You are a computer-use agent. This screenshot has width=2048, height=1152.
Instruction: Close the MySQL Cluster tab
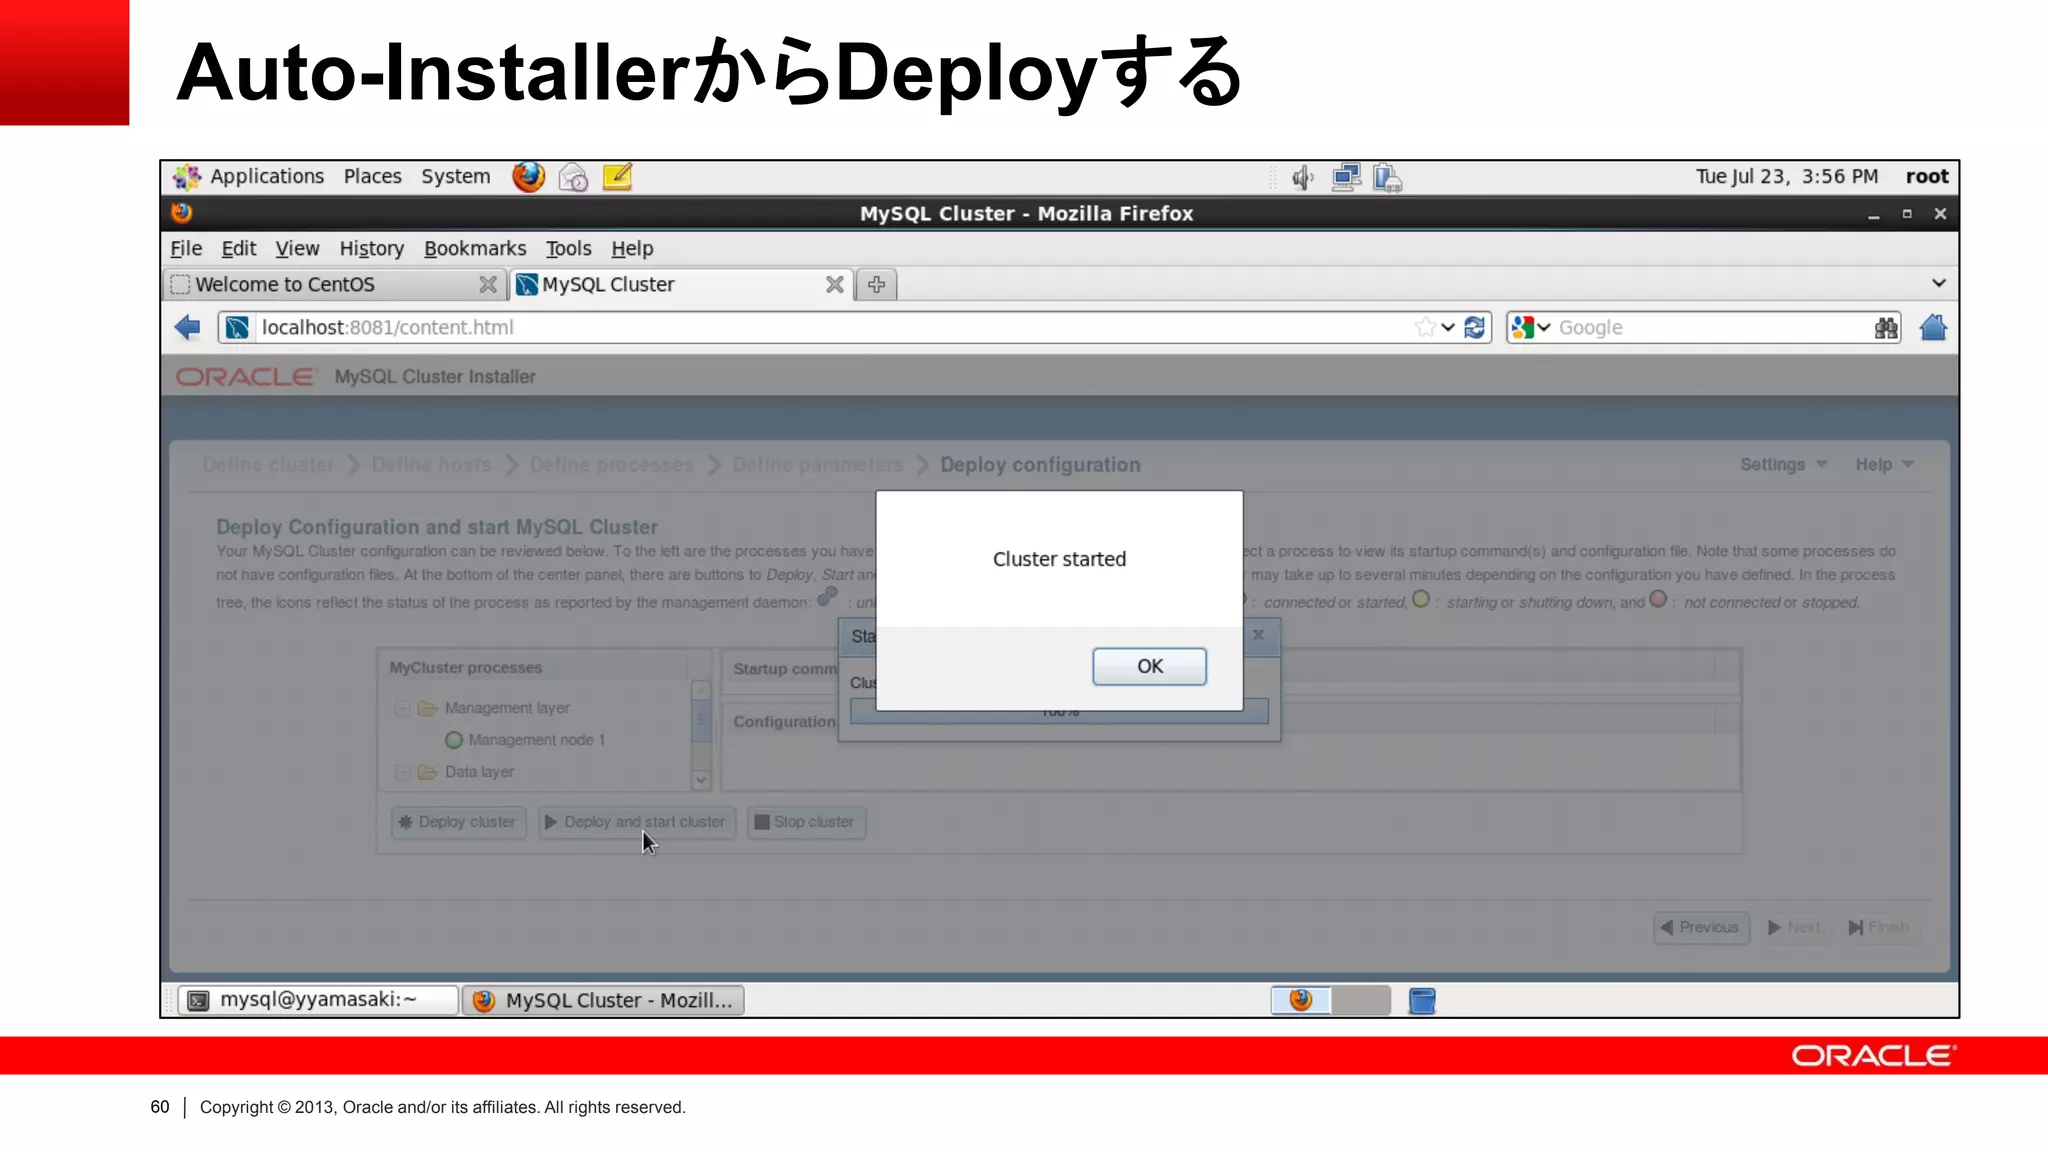[x=834, y=285]
